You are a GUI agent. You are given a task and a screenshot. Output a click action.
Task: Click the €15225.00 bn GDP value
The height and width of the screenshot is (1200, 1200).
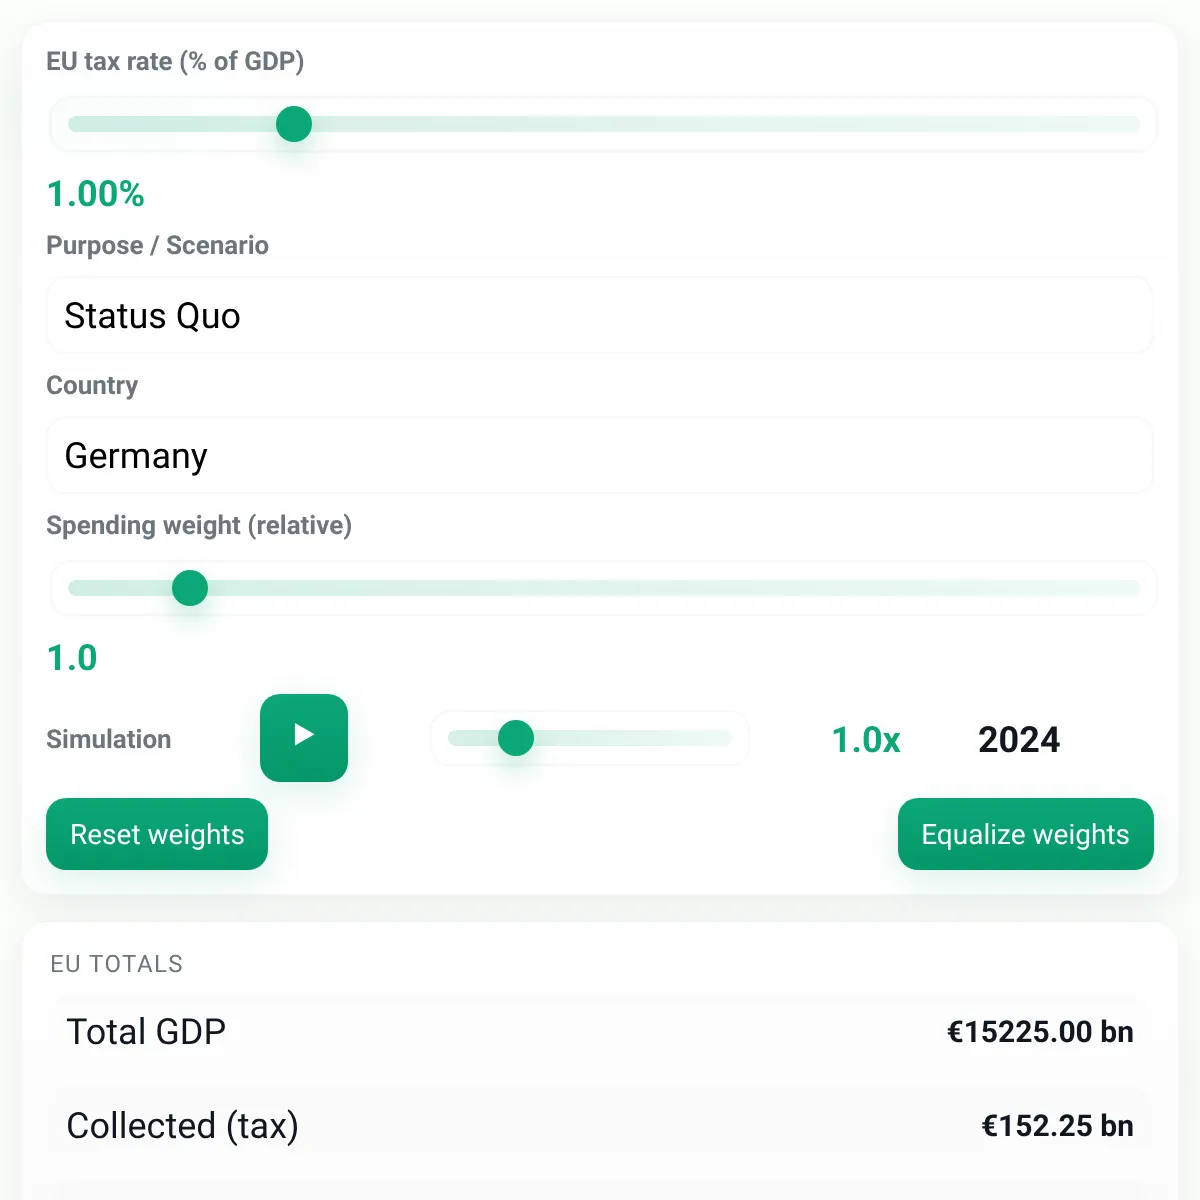[x=1040, y=1032]
